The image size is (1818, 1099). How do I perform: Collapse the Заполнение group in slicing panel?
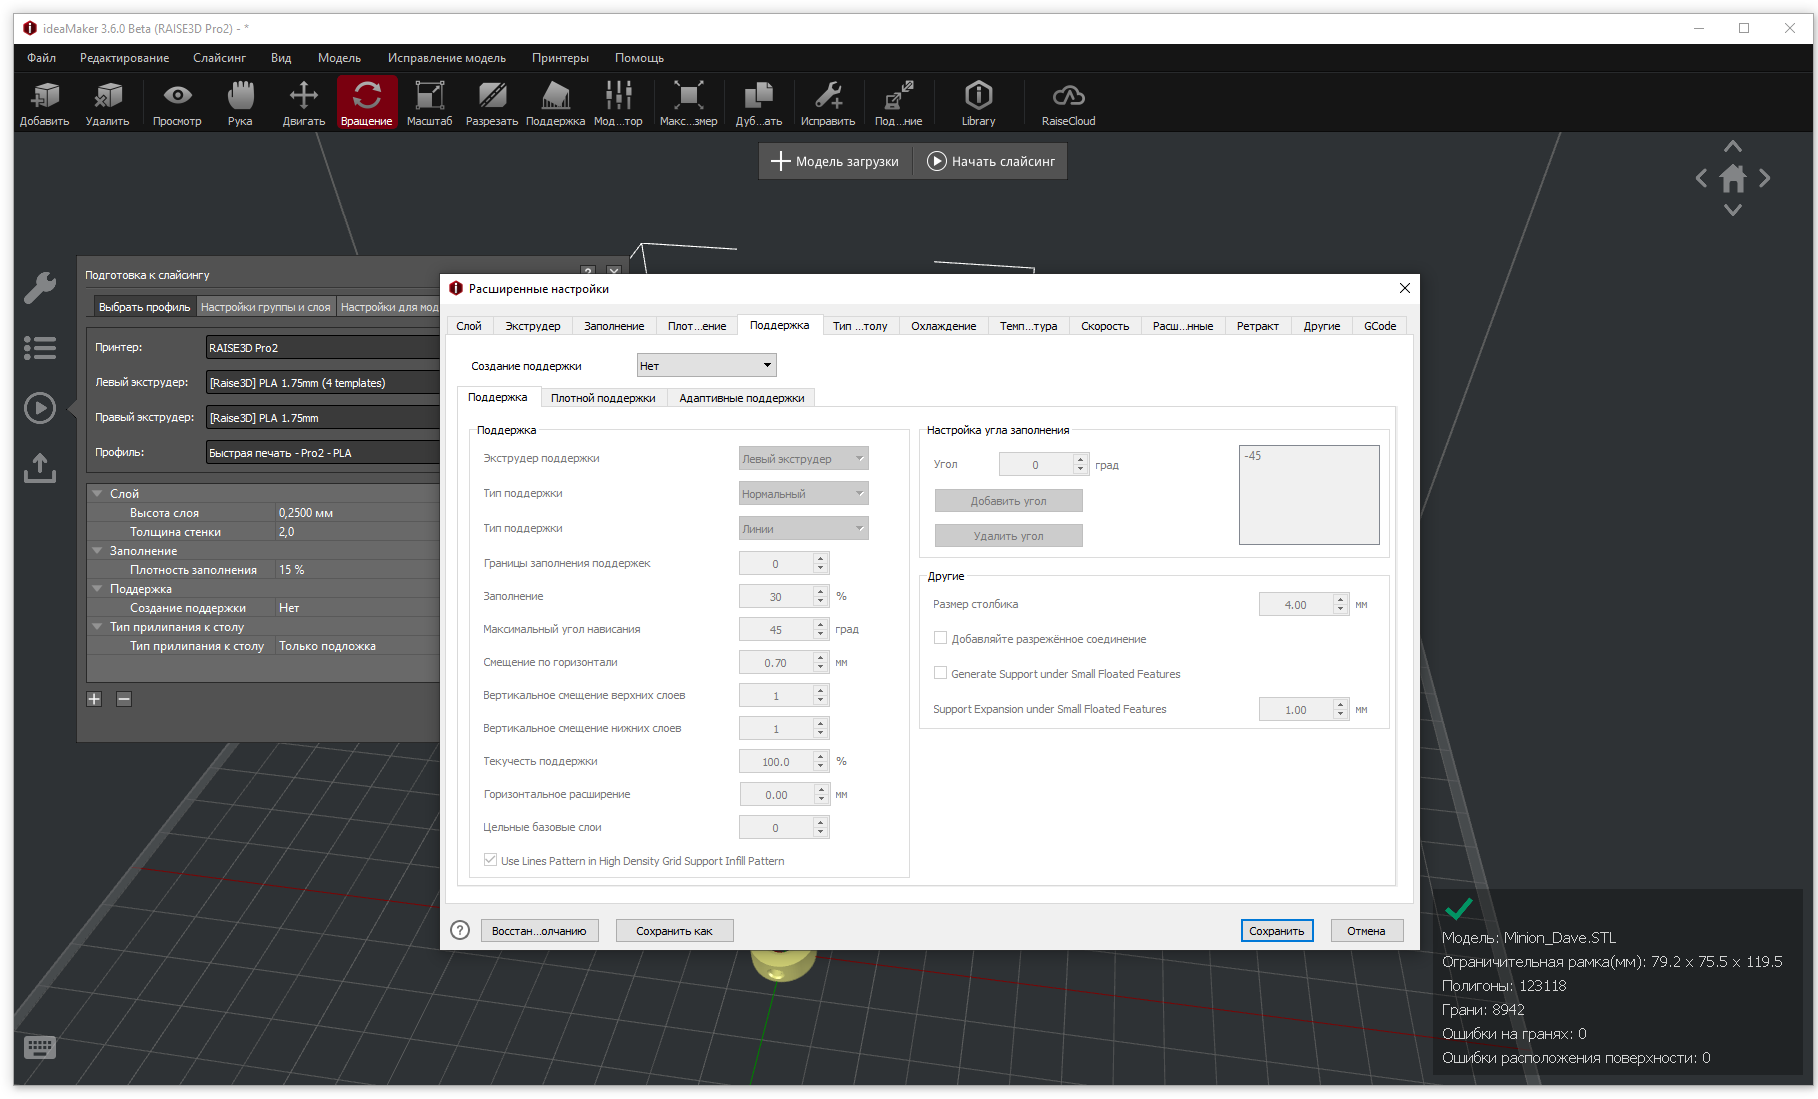pos(97,550)
